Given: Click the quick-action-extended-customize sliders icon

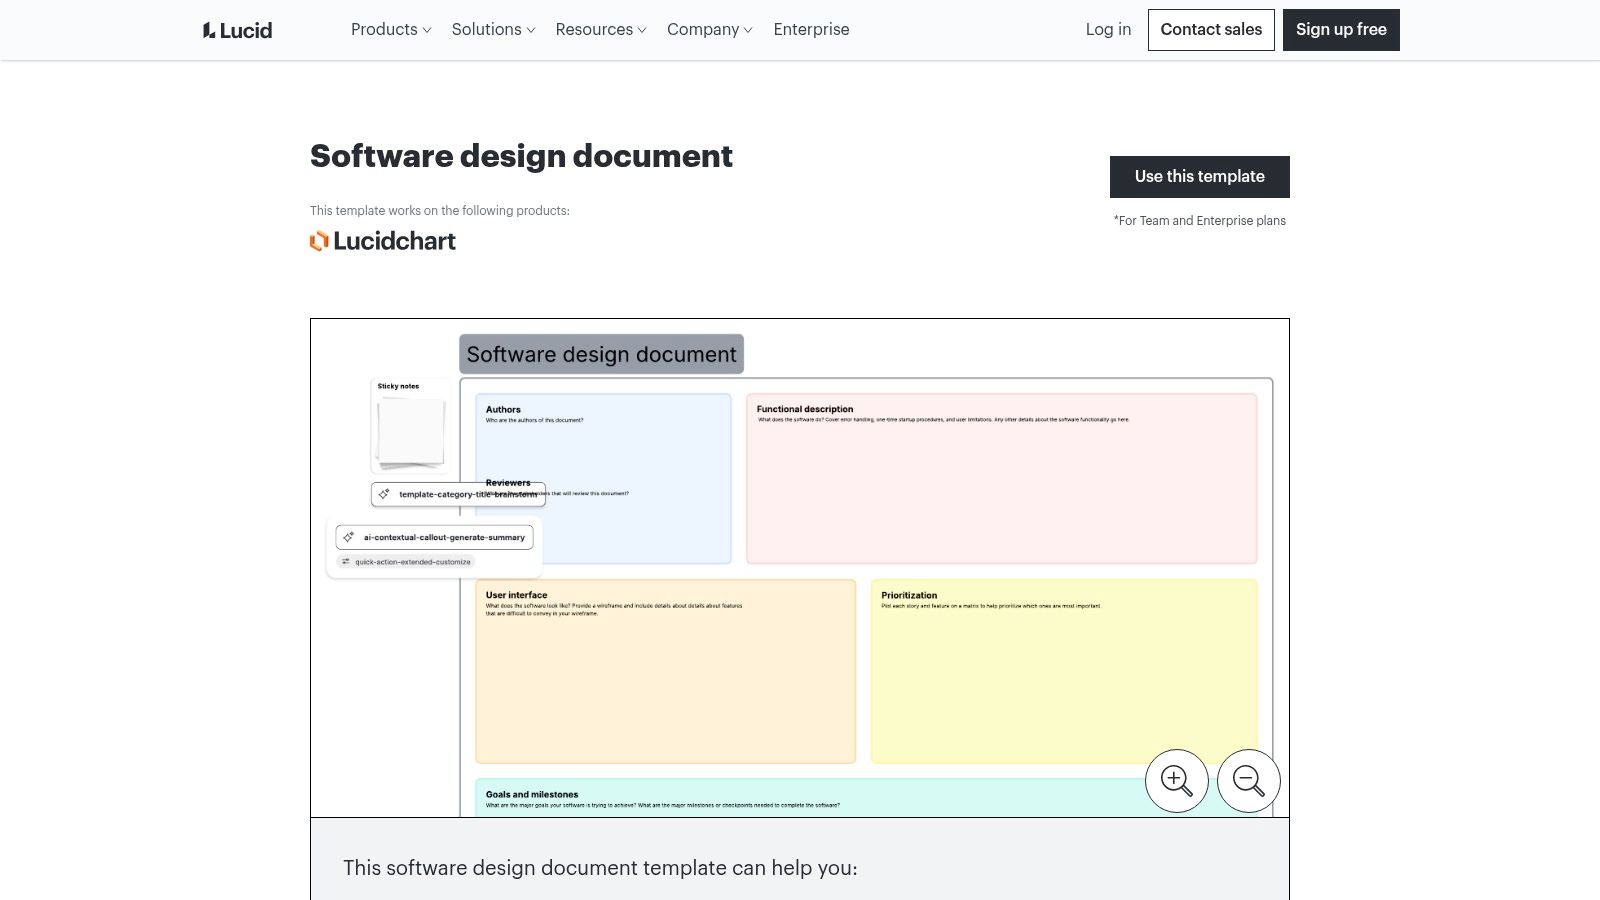Looking at the screenshot, I should 346,562.
